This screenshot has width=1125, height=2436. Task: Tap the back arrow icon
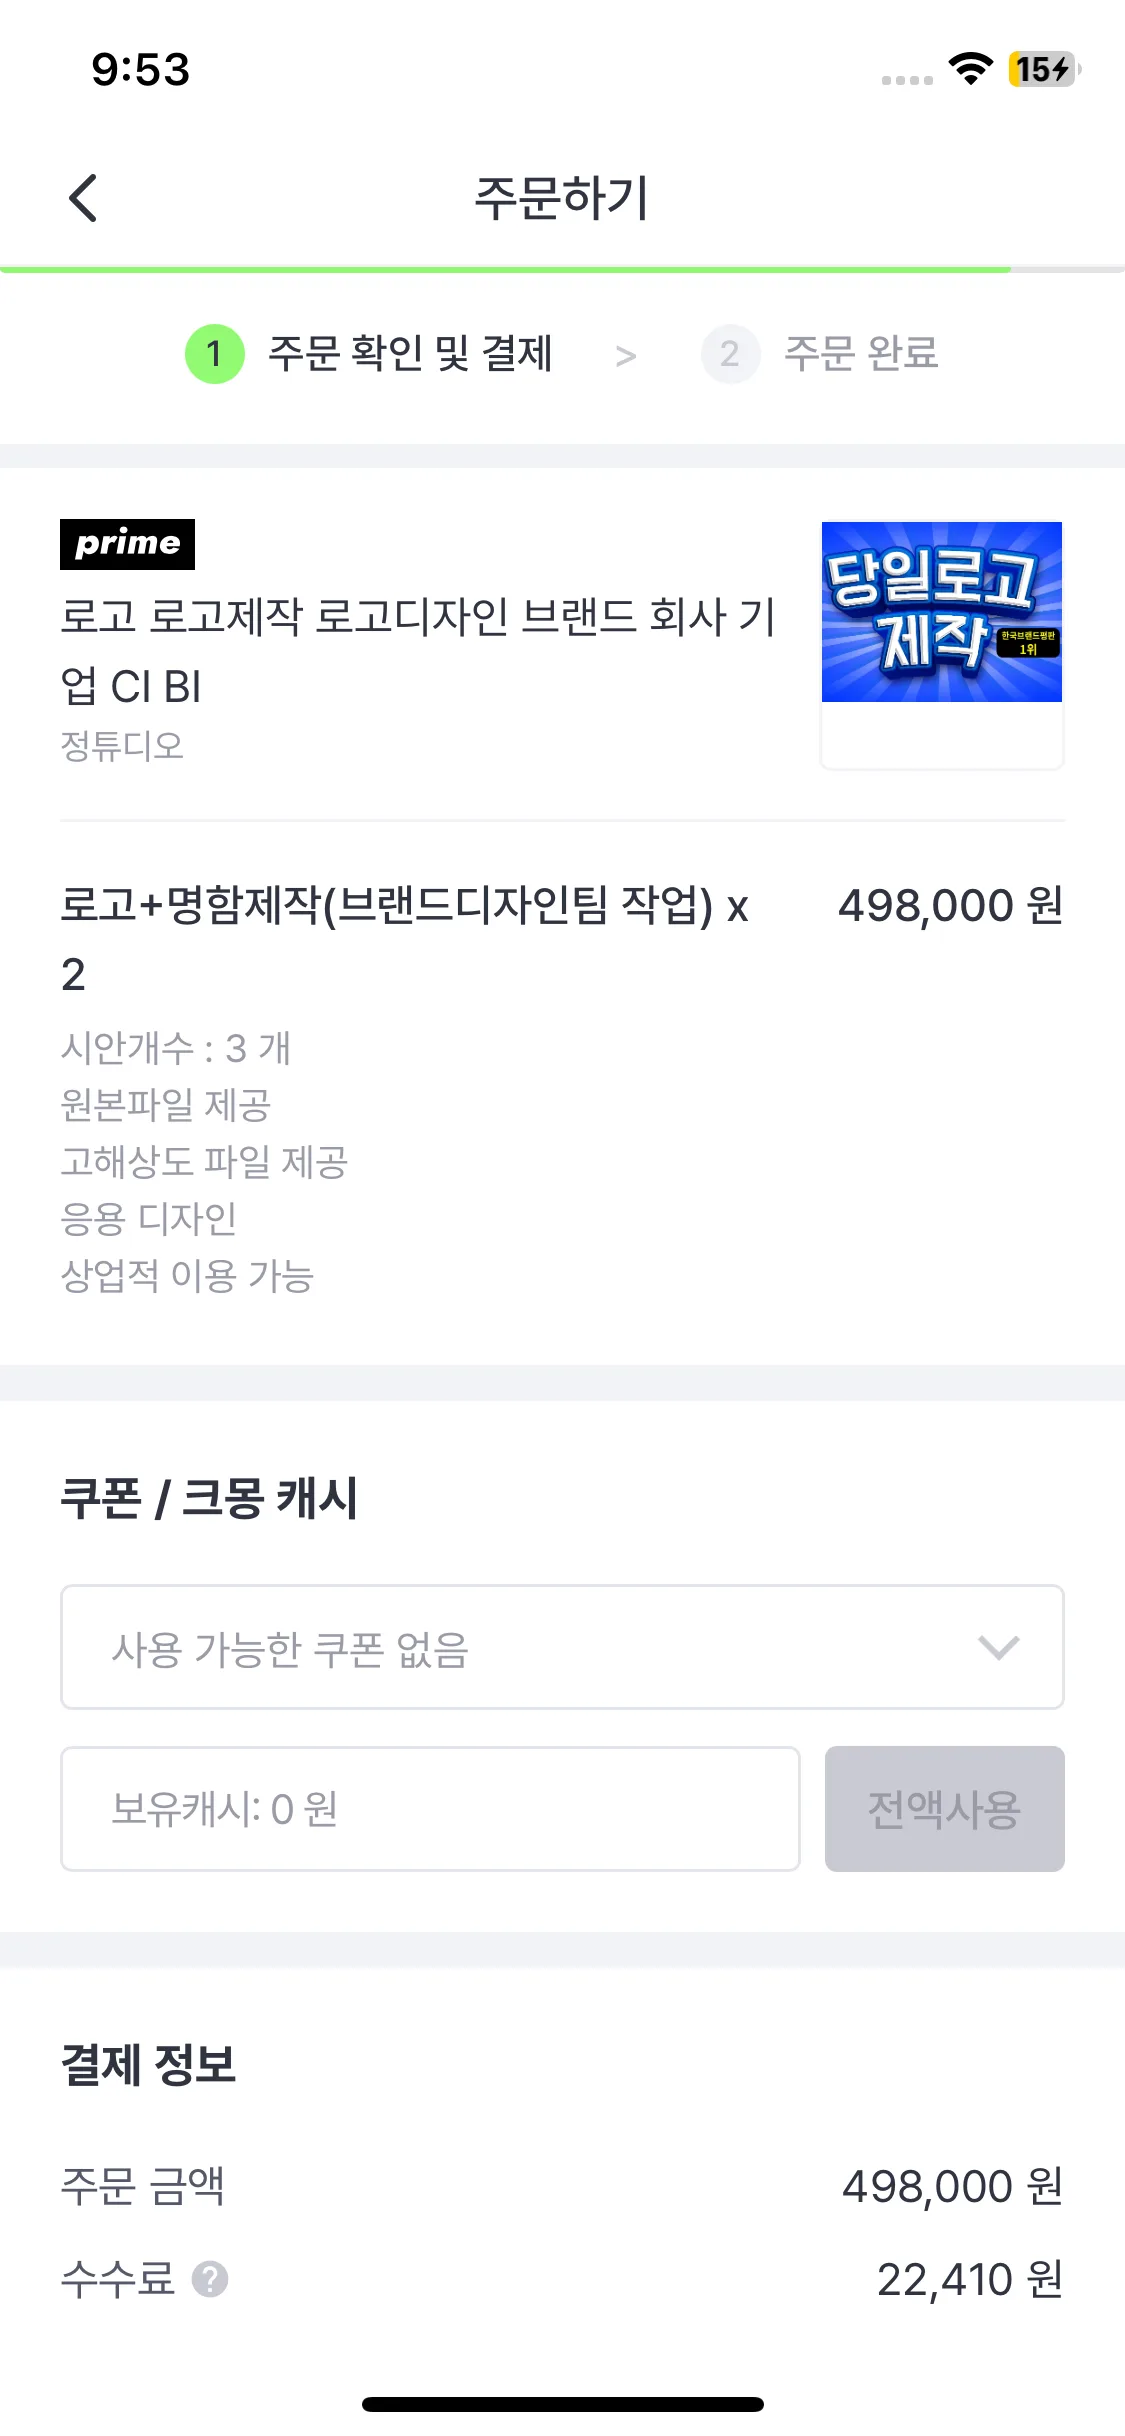[x=84, y=198]
